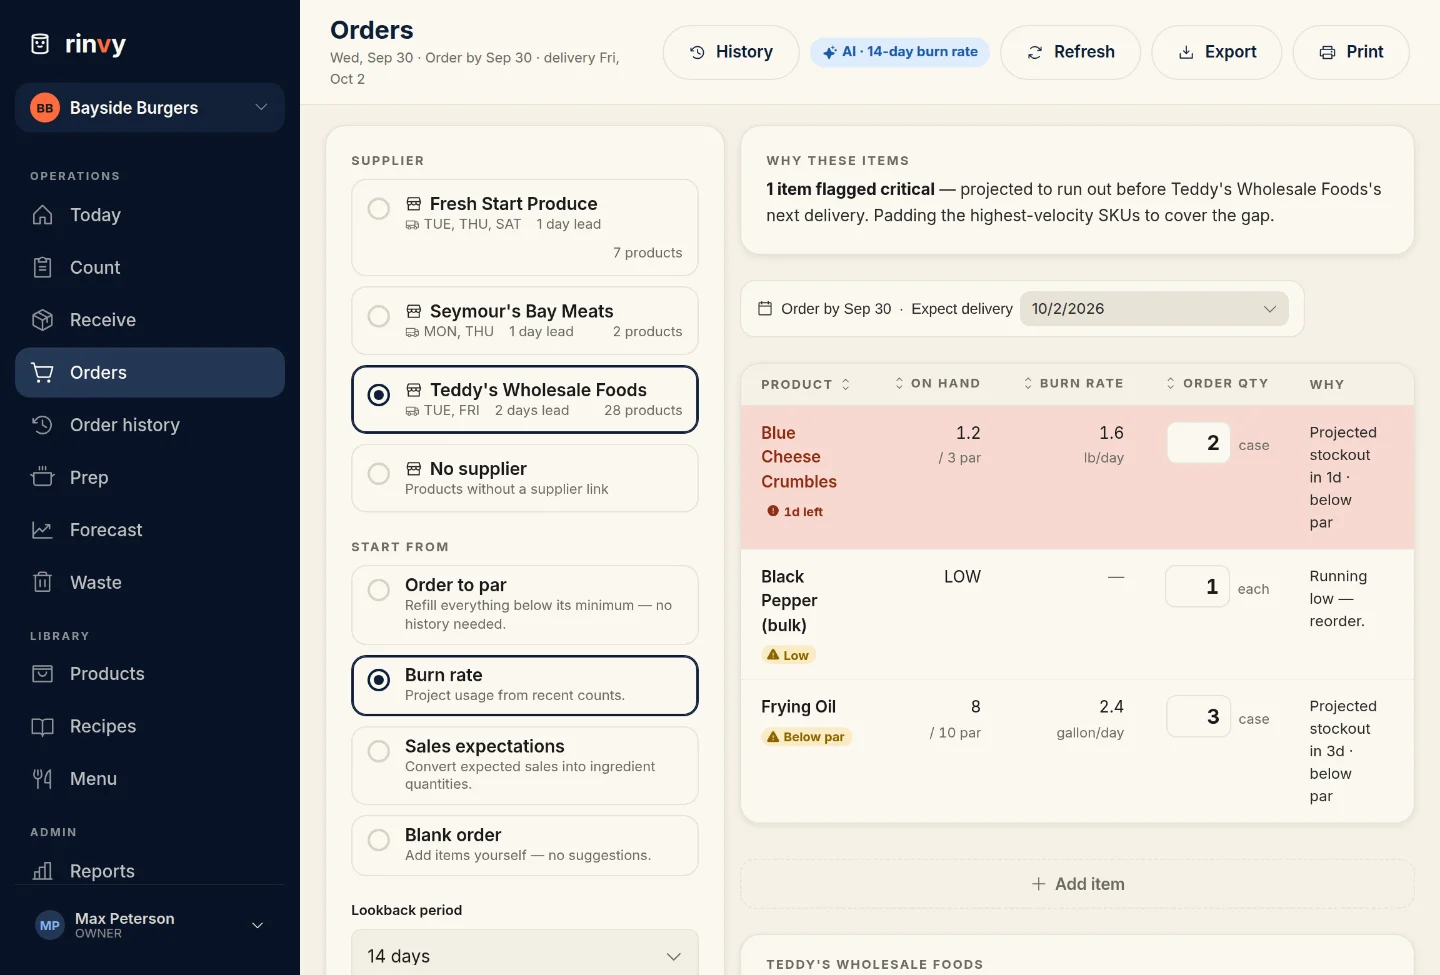Click the store icon beside Fresh Start Produce

tap(413, 204)
